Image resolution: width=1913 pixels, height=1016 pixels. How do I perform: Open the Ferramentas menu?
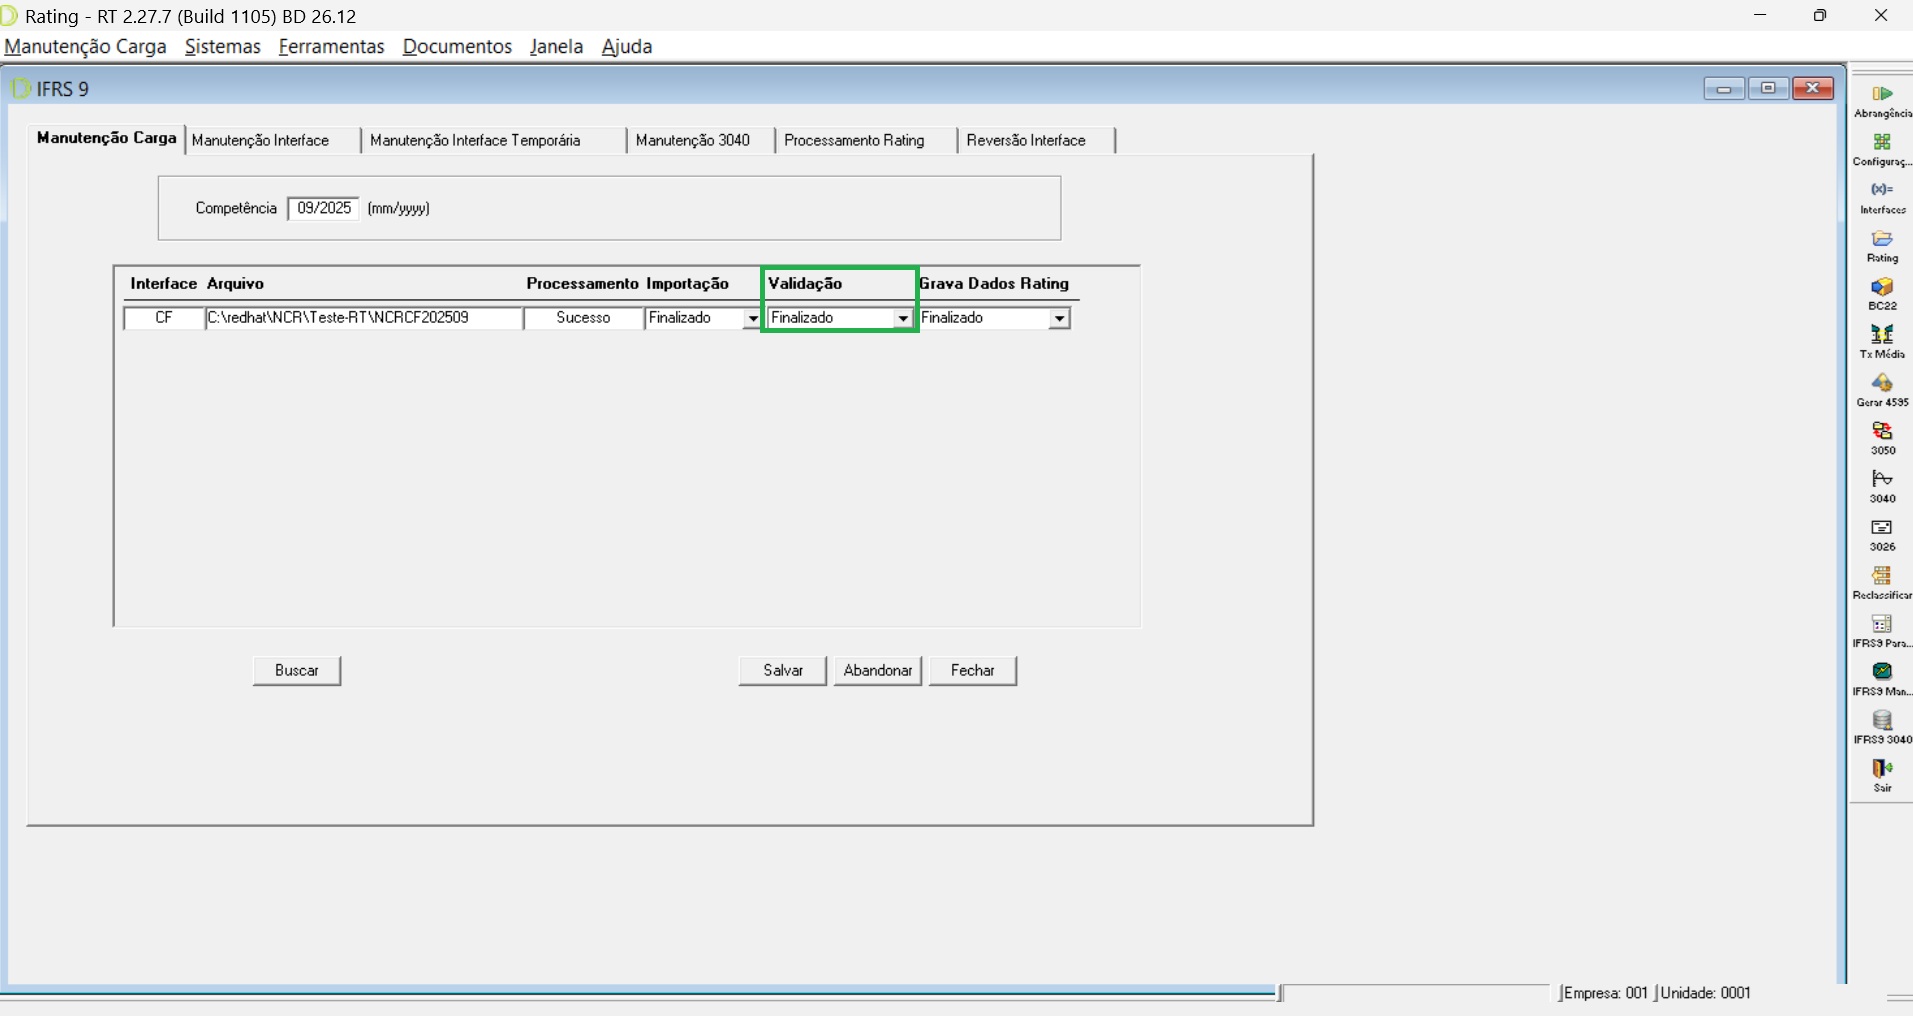point(331,46)
